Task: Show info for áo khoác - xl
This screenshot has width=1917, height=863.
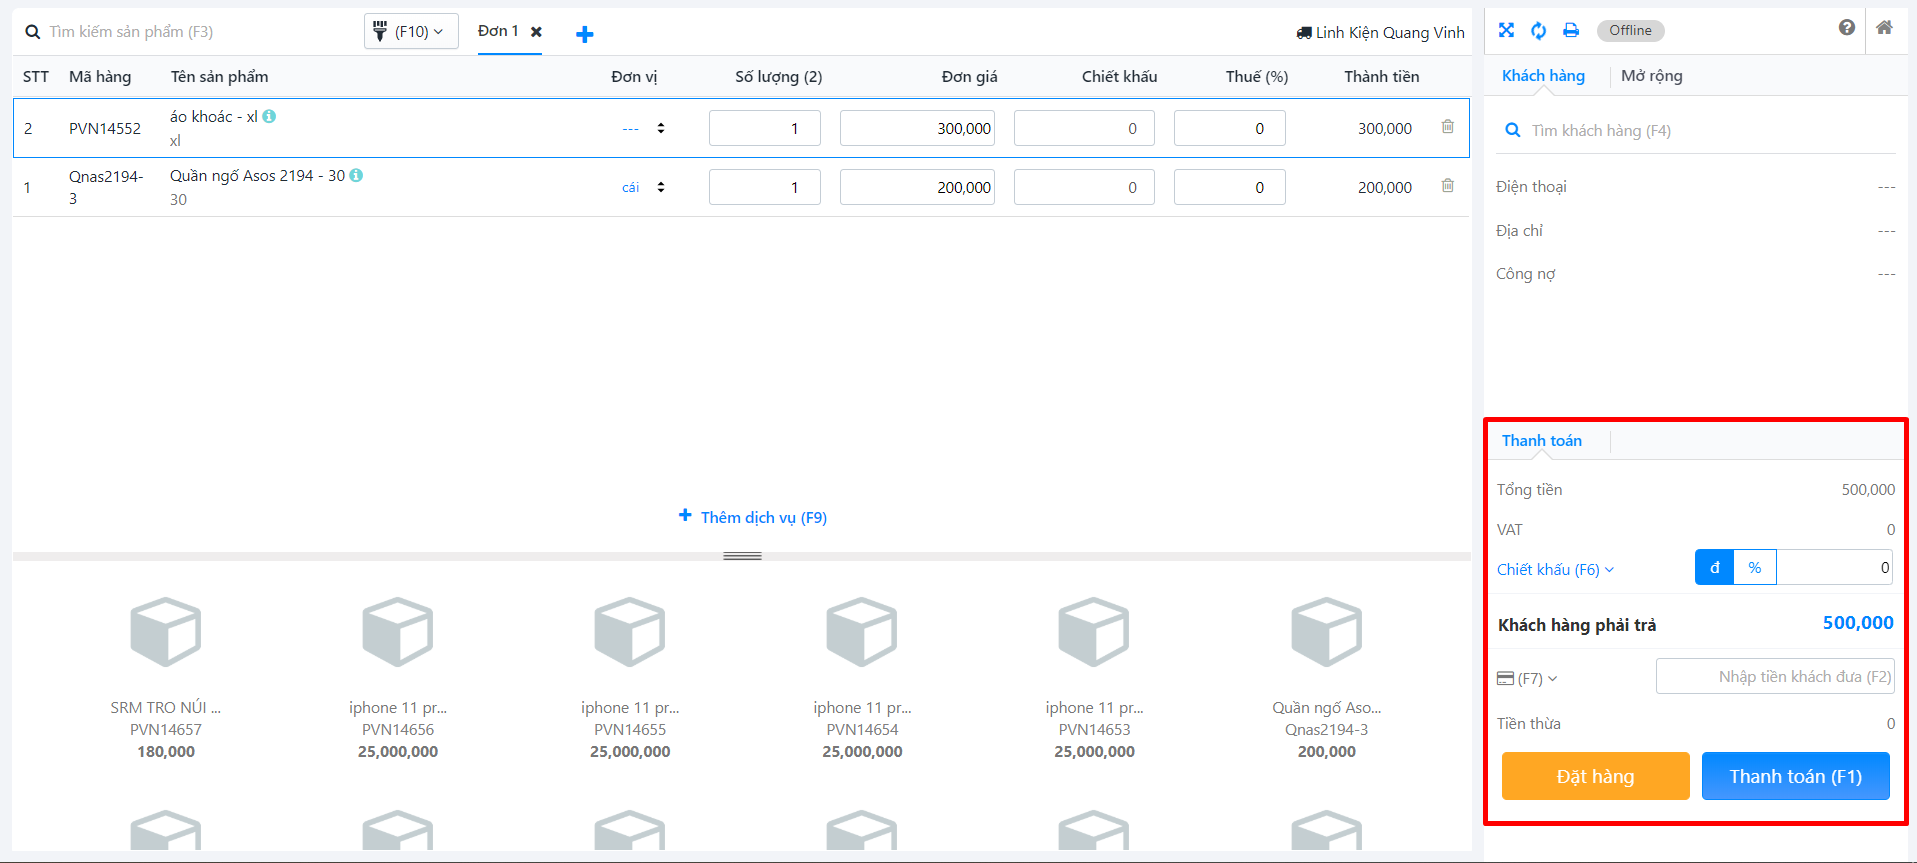Action: pos(269,116)
